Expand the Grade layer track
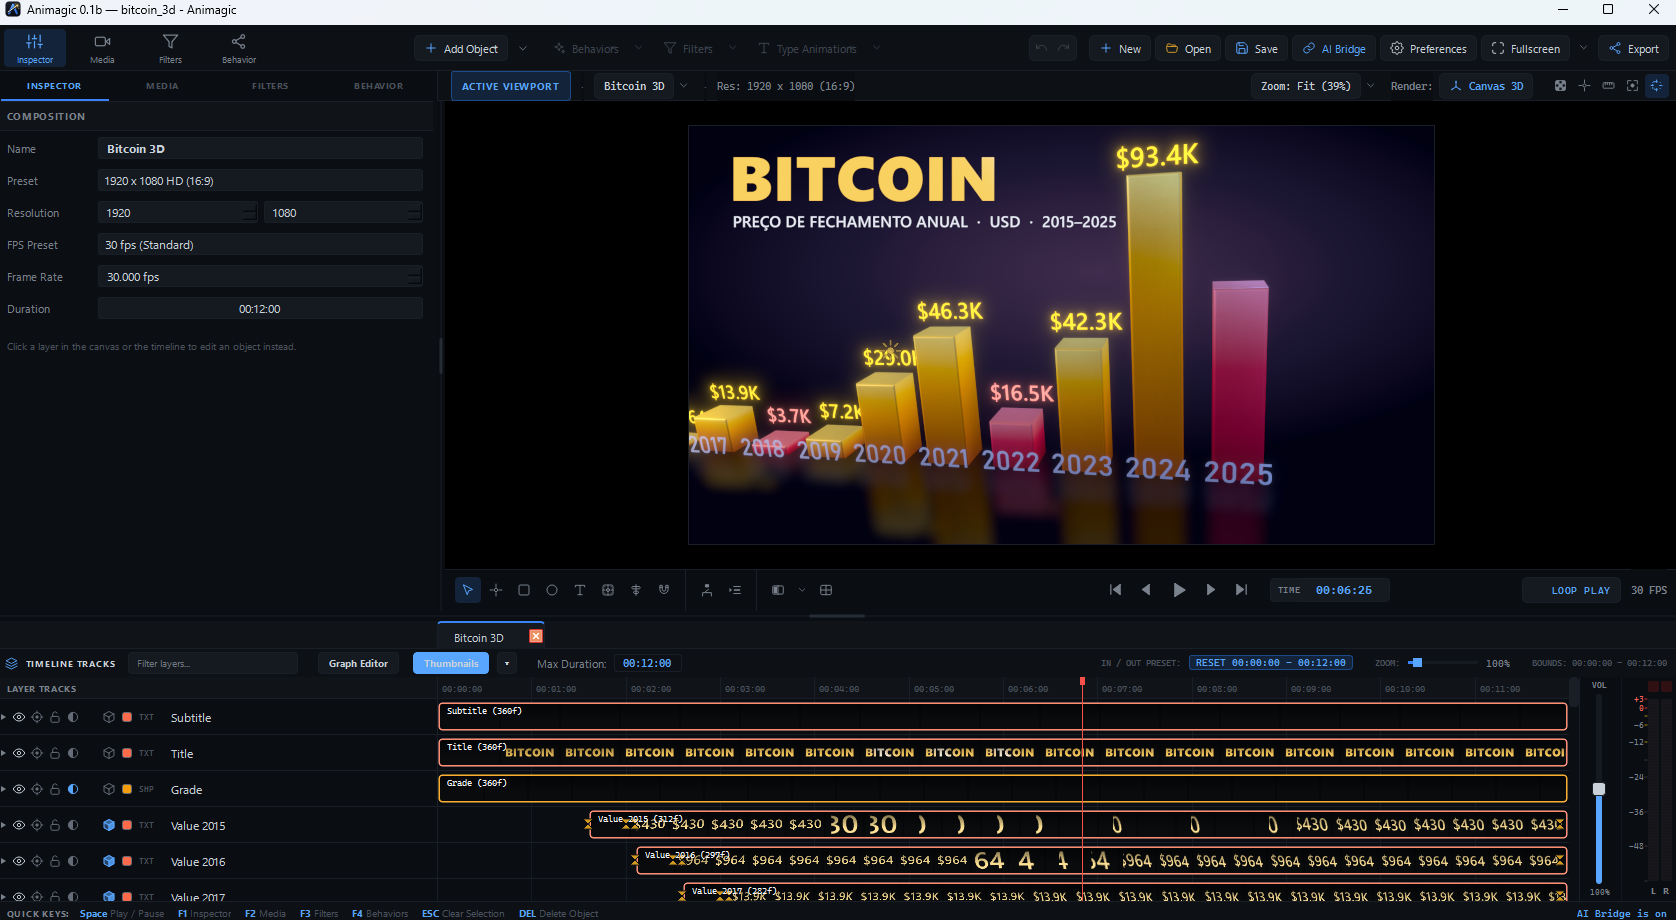1676x920 pixels. point(4,789)
